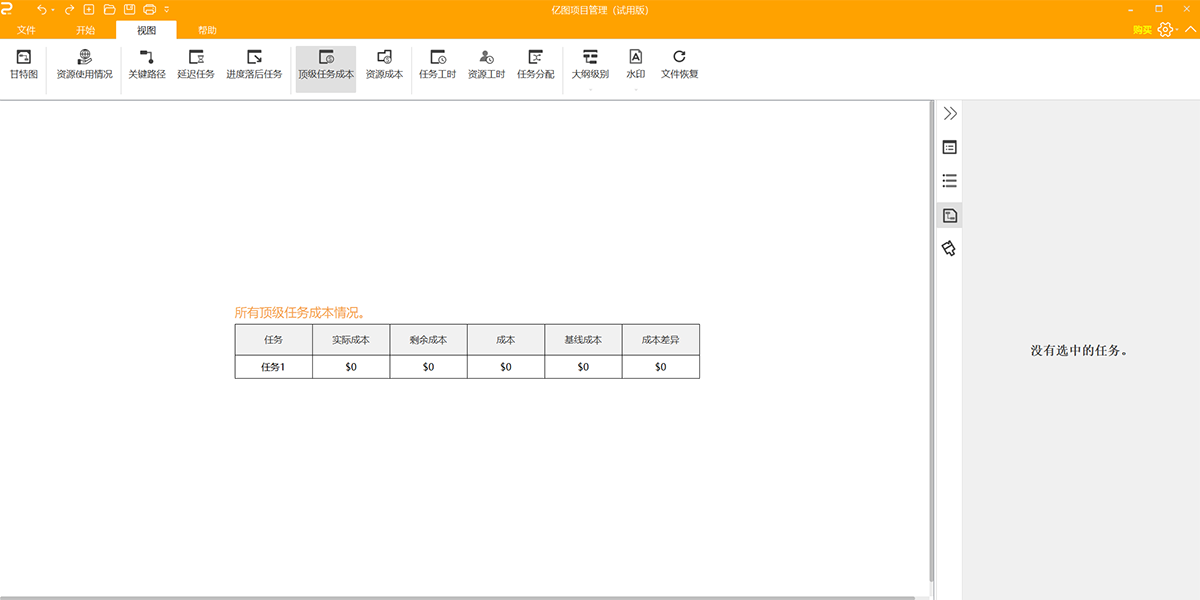Show the resource usage view
The width and height of the screenshot is (1200, 600).
pyautogui.click(x=85, y=67)
